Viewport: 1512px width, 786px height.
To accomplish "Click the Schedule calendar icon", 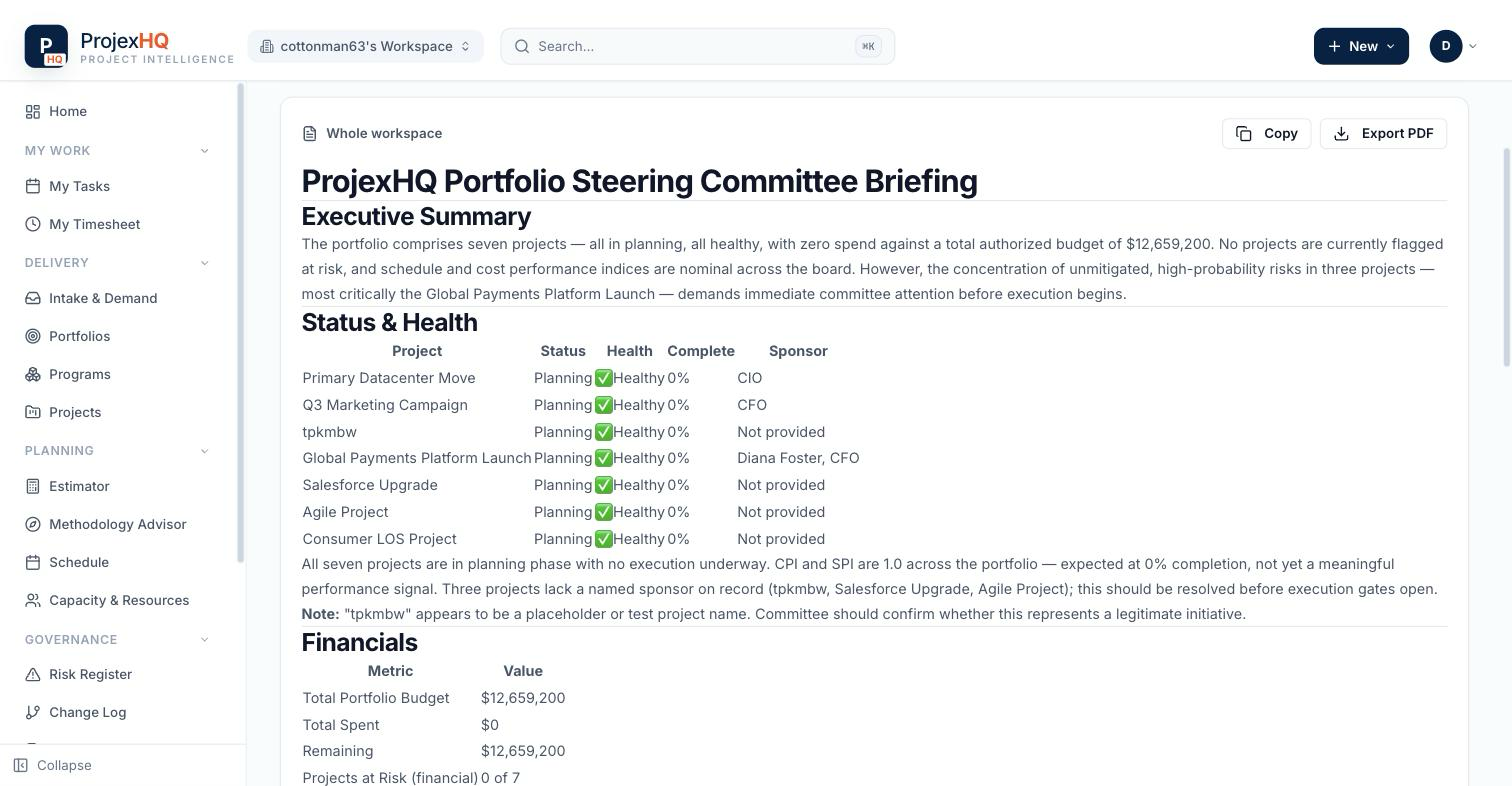I will [33, 562].
